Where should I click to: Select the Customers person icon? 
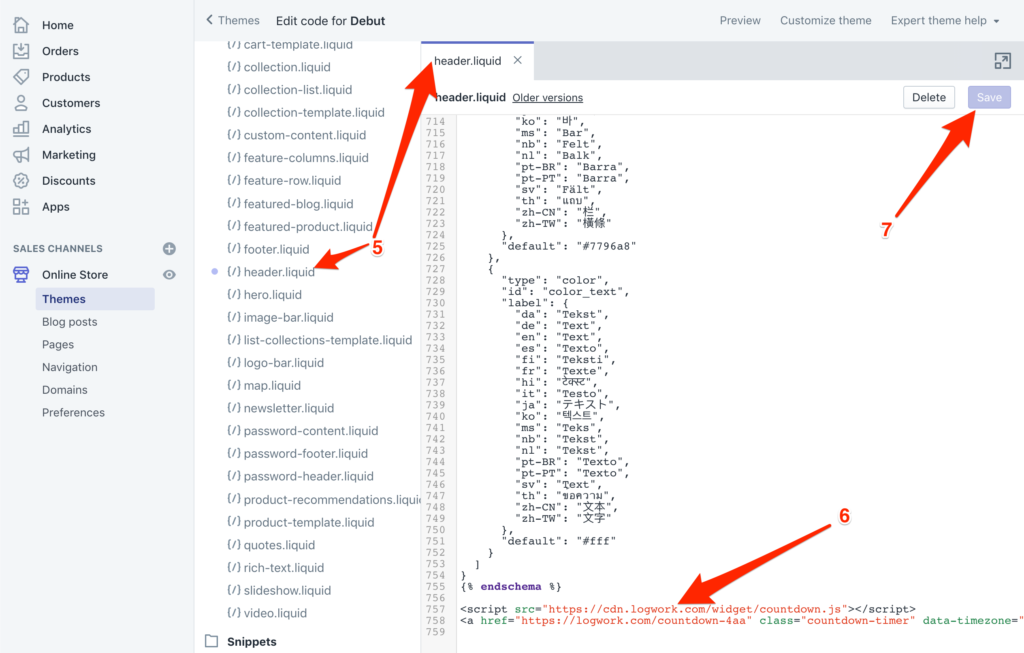click(x=21, y=103)
